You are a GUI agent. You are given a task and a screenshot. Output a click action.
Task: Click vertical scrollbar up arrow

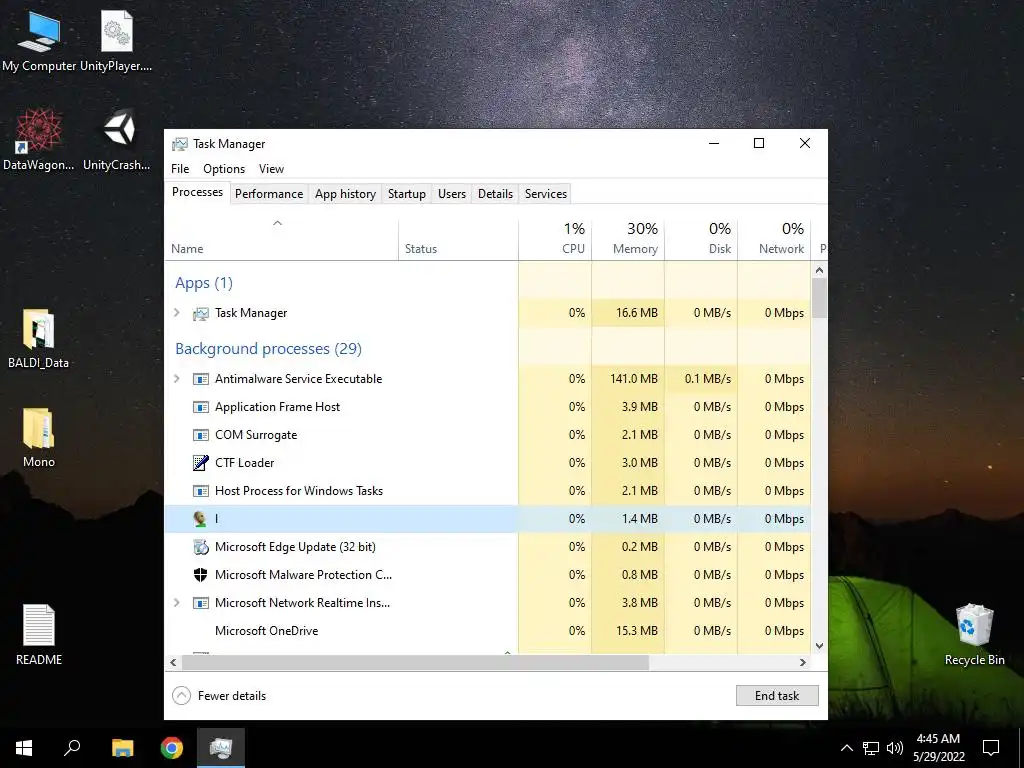[x=820, y=270]
